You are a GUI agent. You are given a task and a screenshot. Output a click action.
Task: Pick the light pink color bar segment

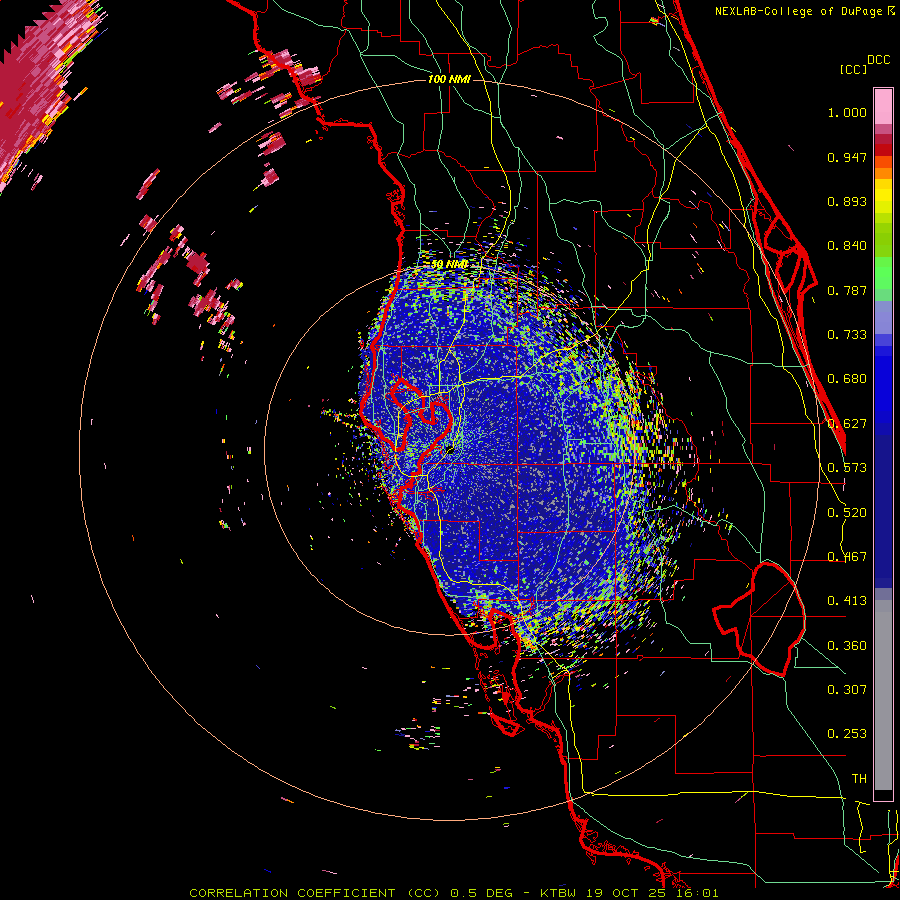[x=883, y=106]
